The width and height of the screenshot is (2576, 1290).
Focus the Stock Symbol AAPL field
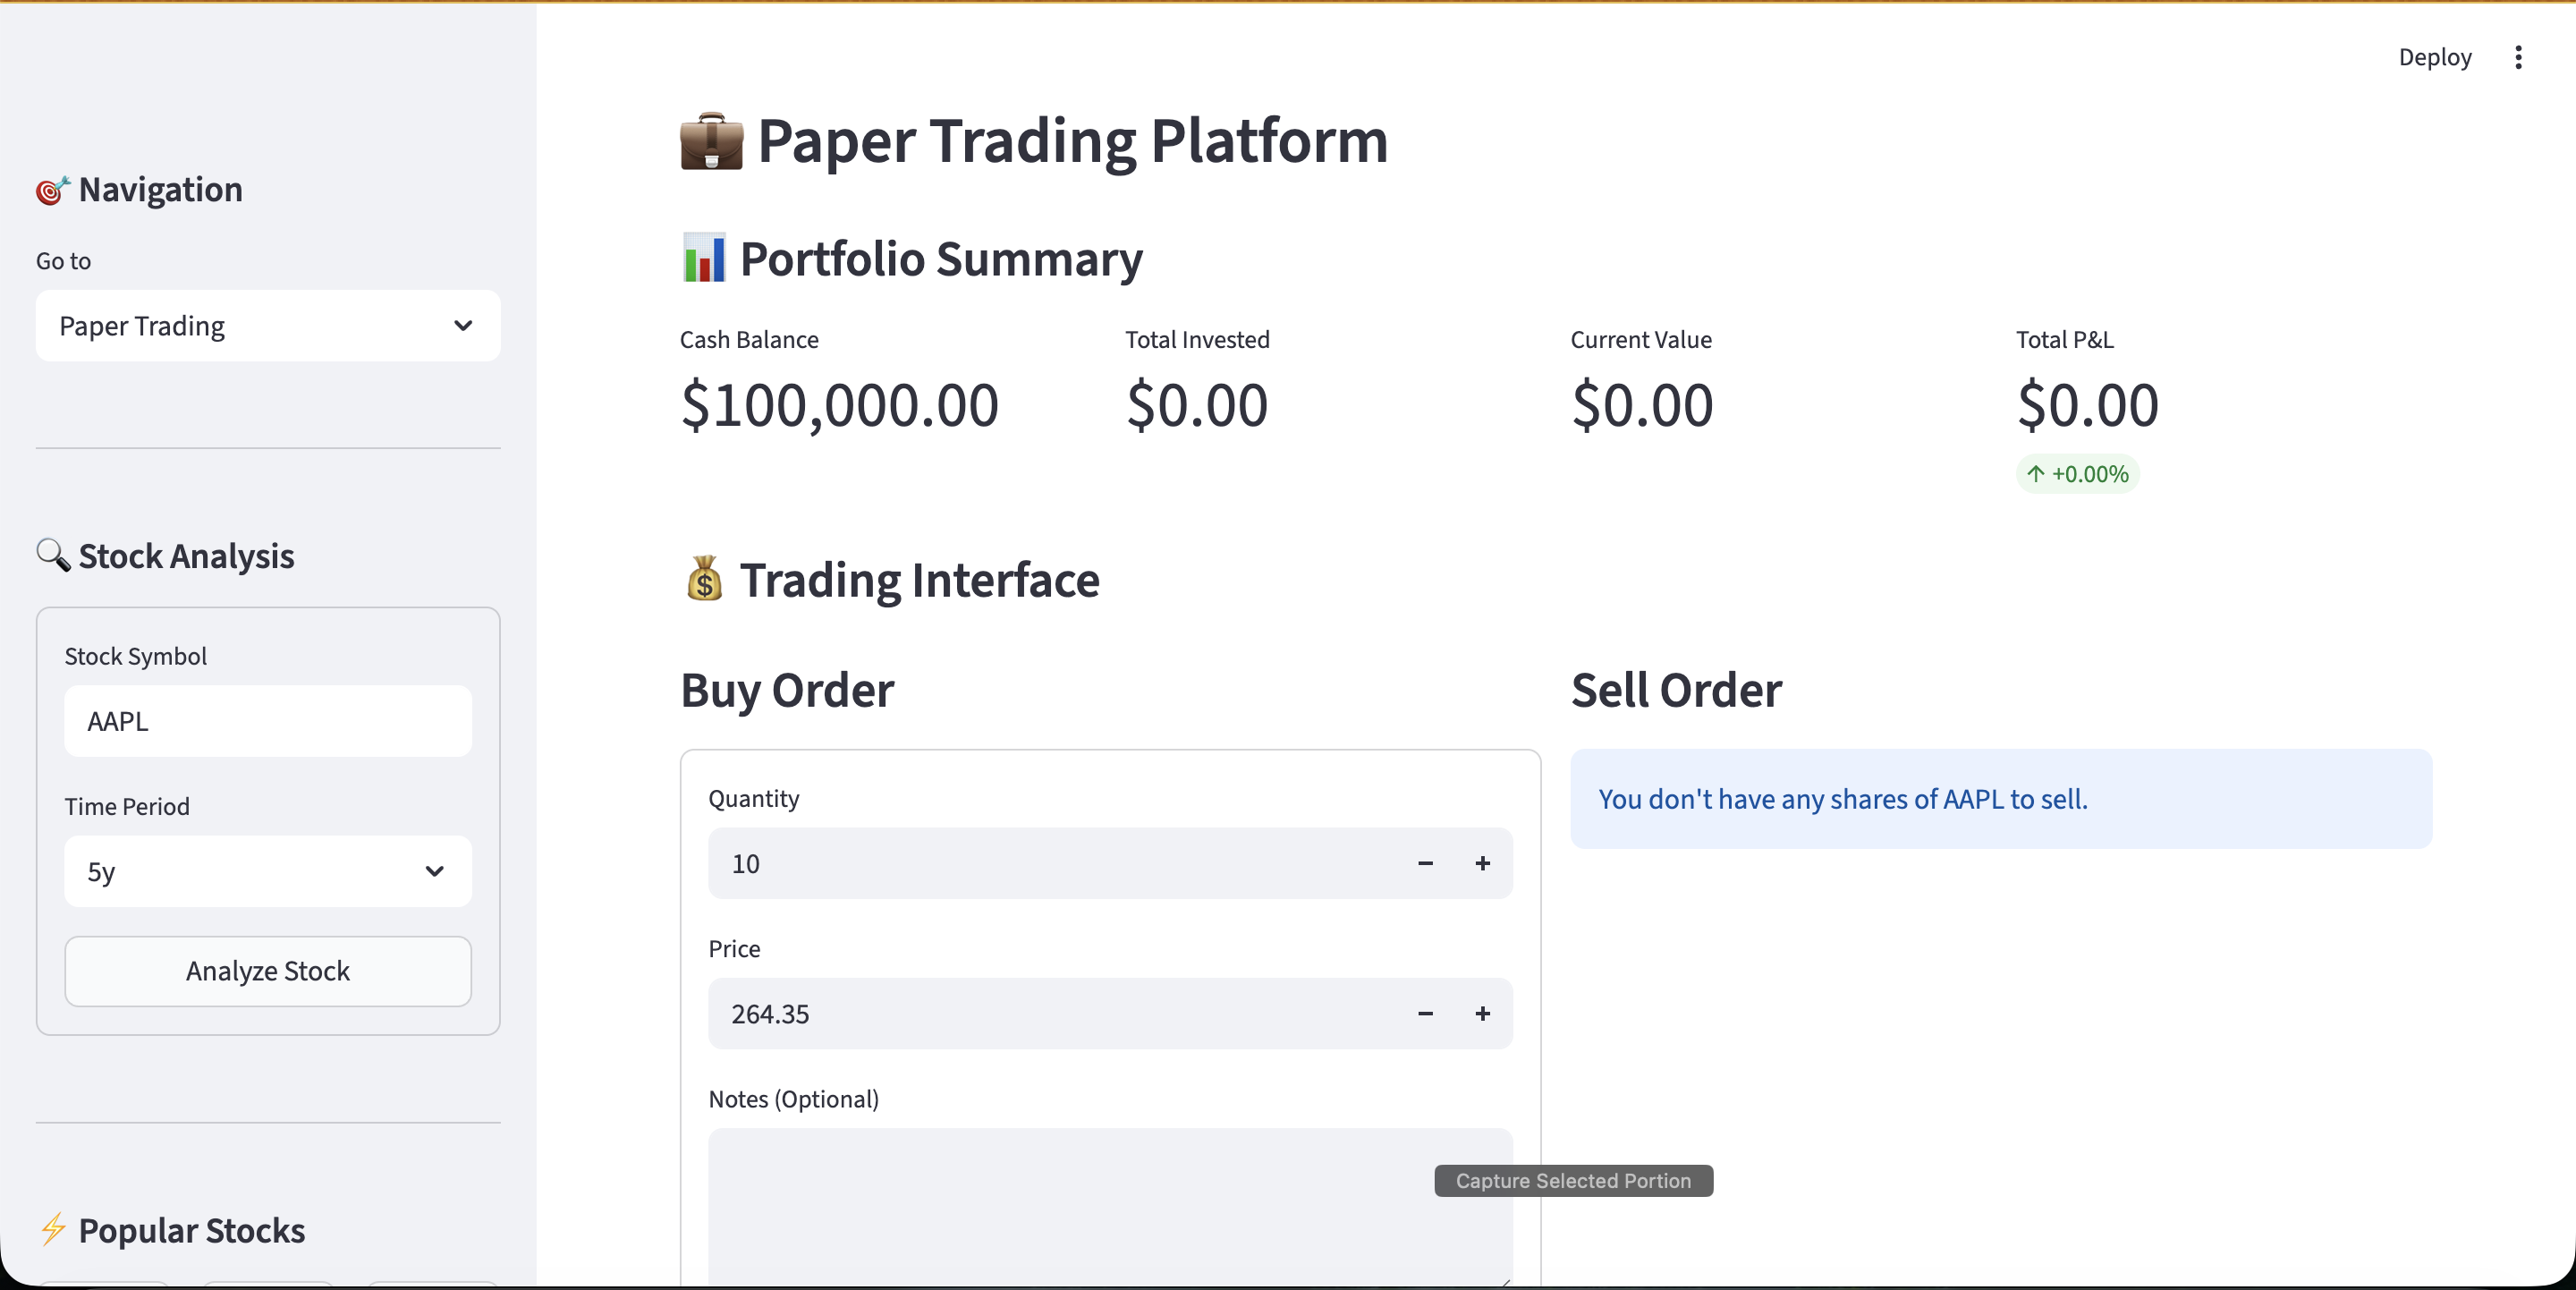[x=267, y=721]
